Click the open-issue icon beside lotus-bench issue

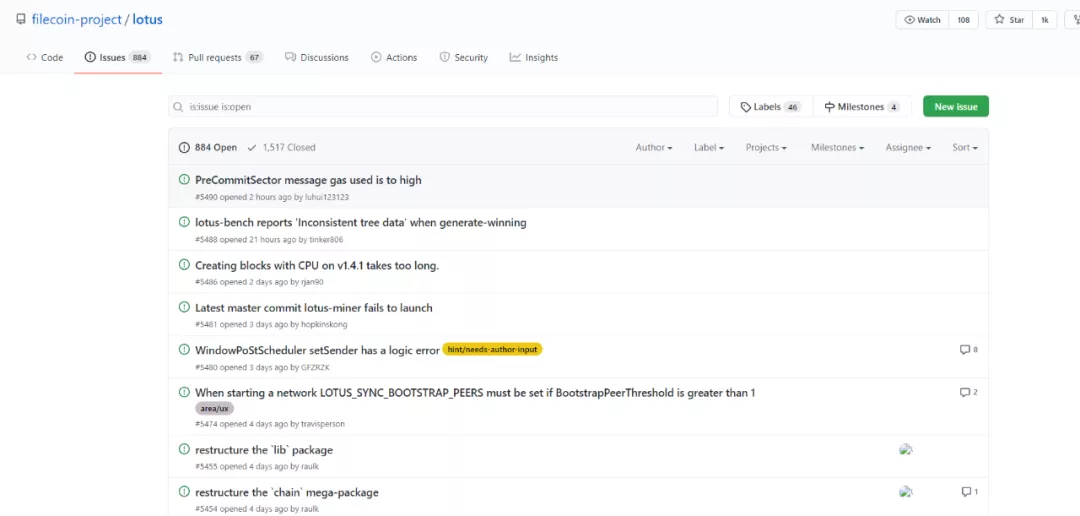(x=184, y=222)
